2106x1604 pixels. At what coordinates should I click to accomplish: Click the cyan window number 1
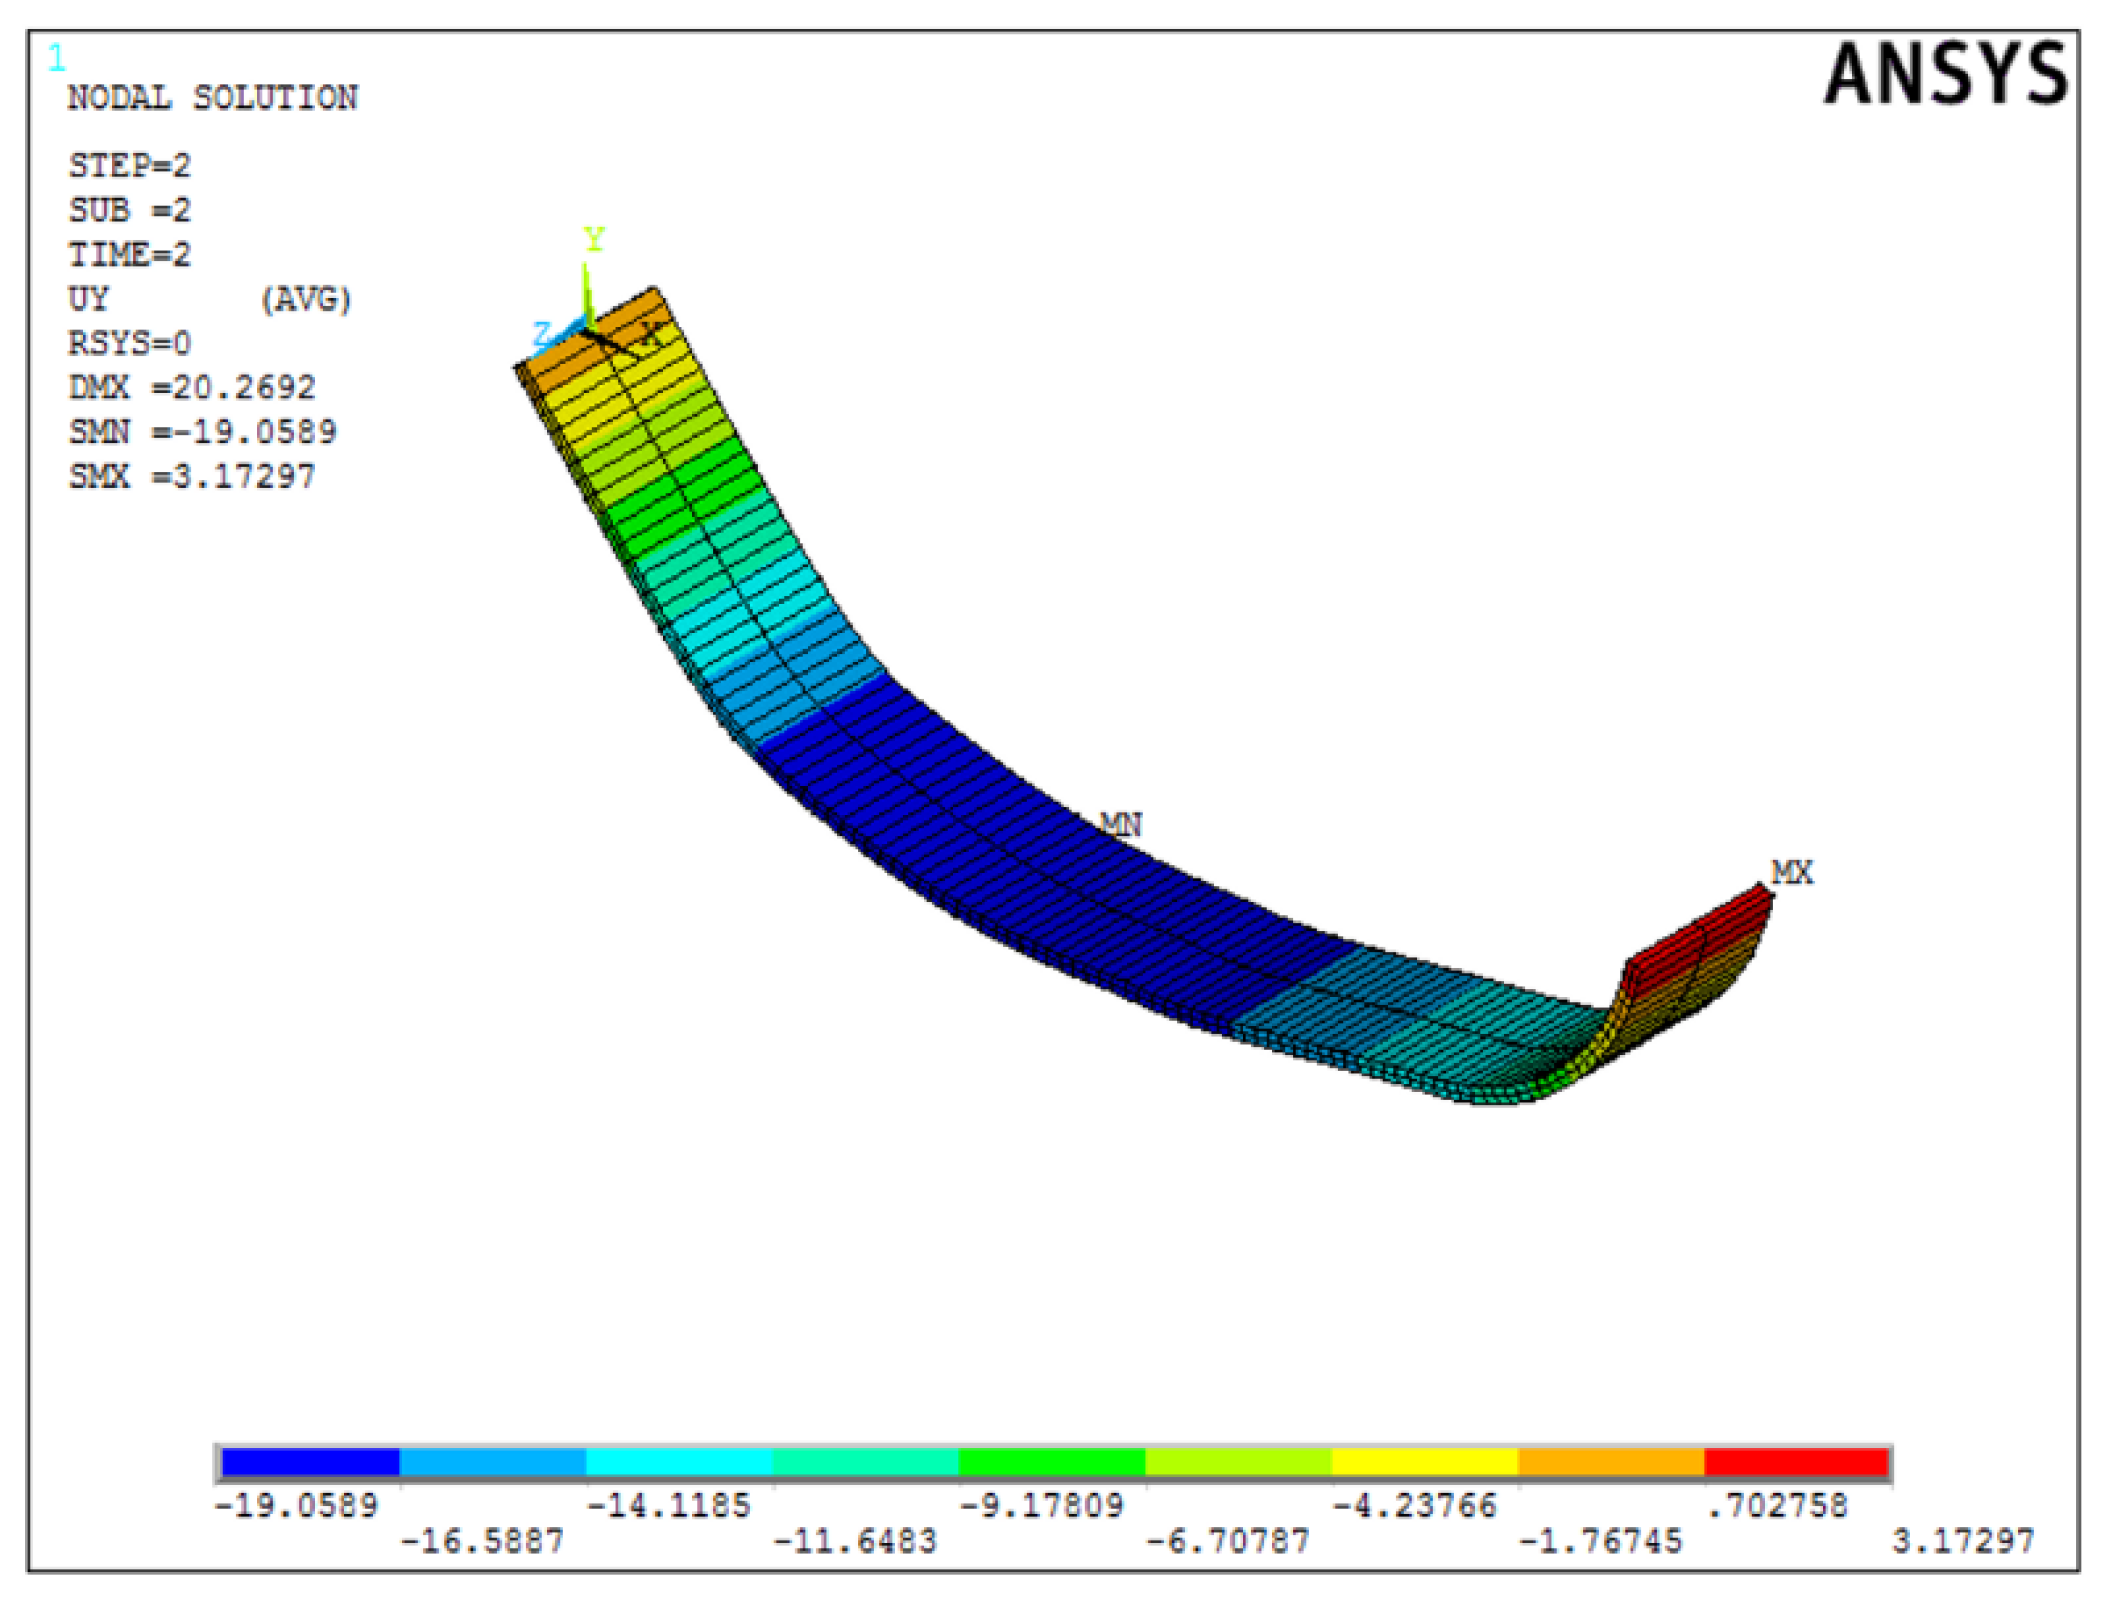pyautogui.click(x=57, y=59)
